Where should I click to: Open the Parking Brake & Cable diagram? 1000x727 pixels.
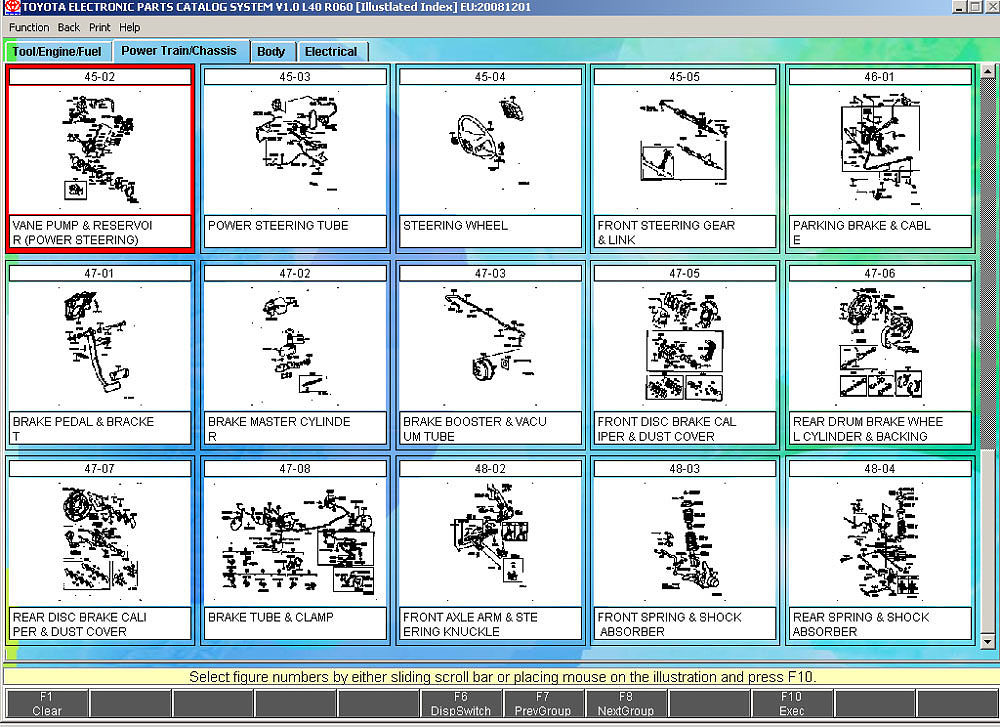coord(879,148)
